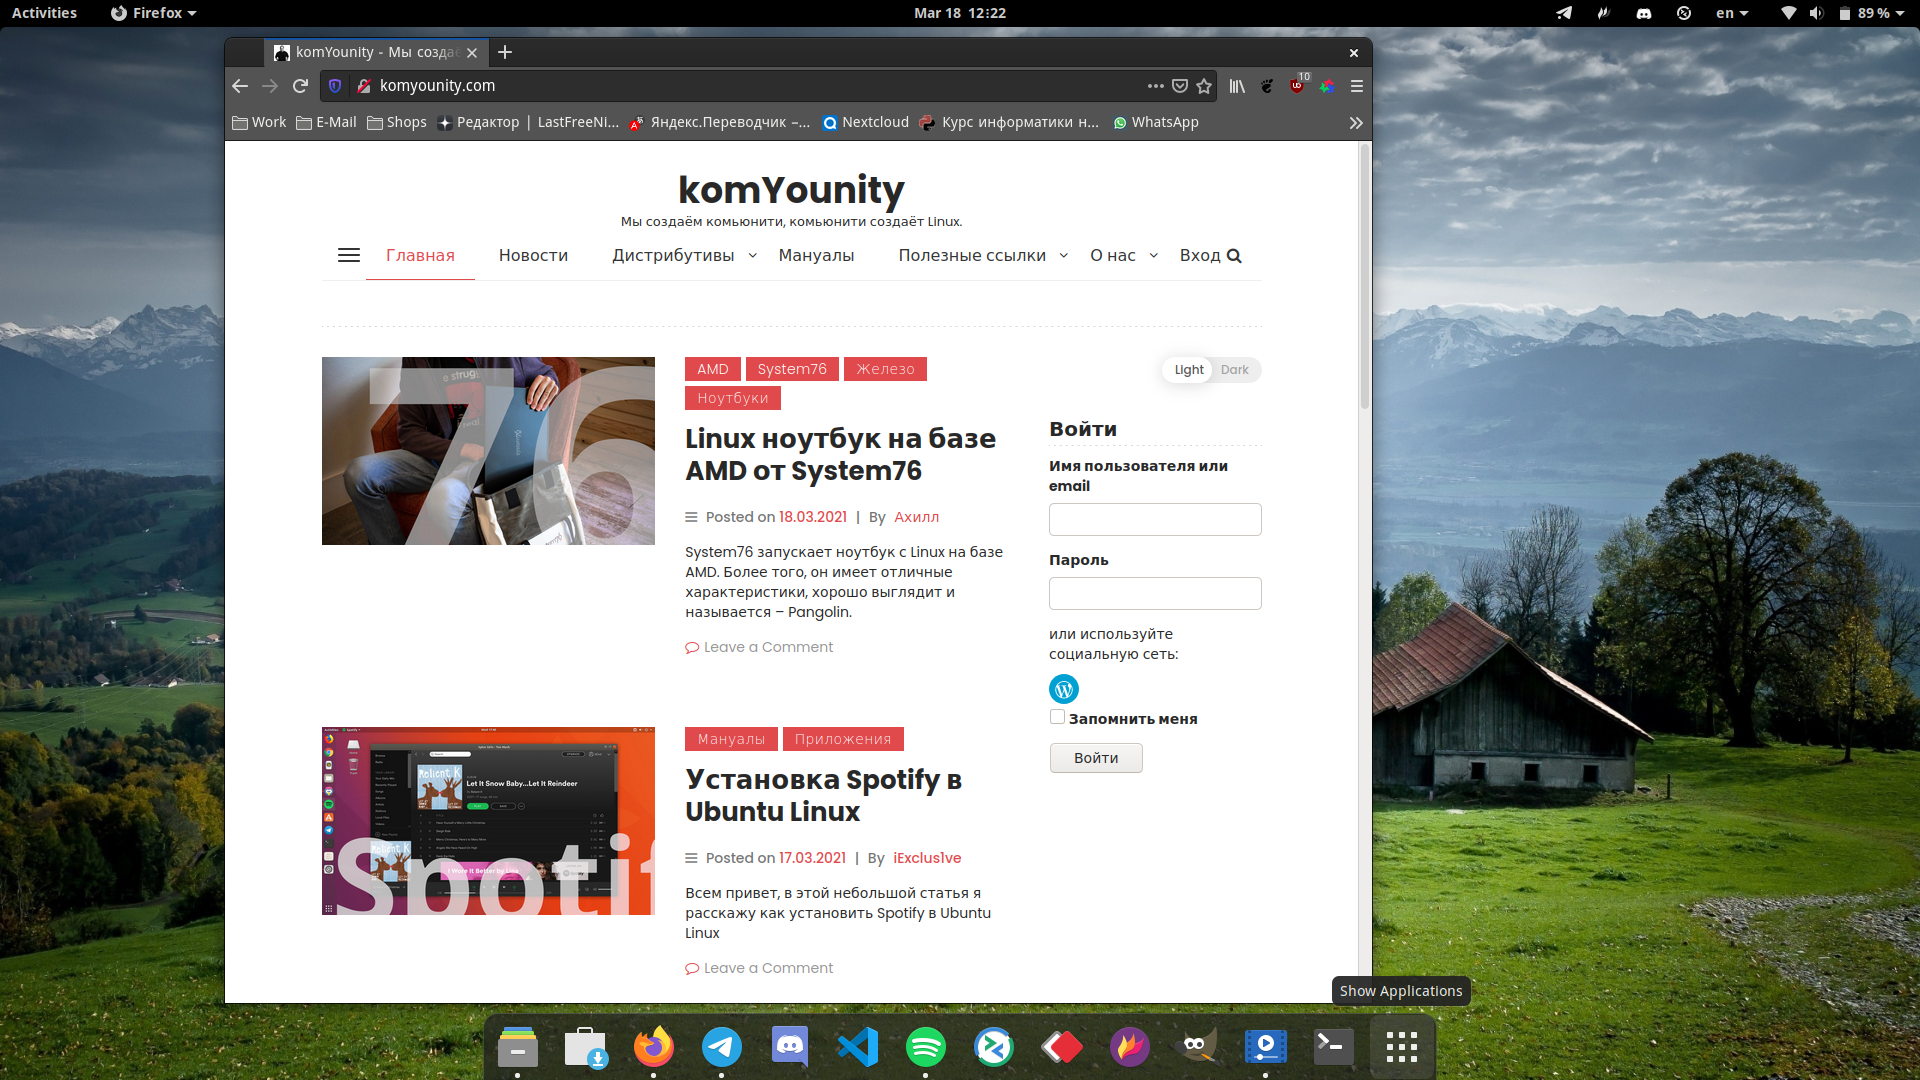Open the Work bookmarks folder
The image size is (1920, 1080).
[259, 122]
